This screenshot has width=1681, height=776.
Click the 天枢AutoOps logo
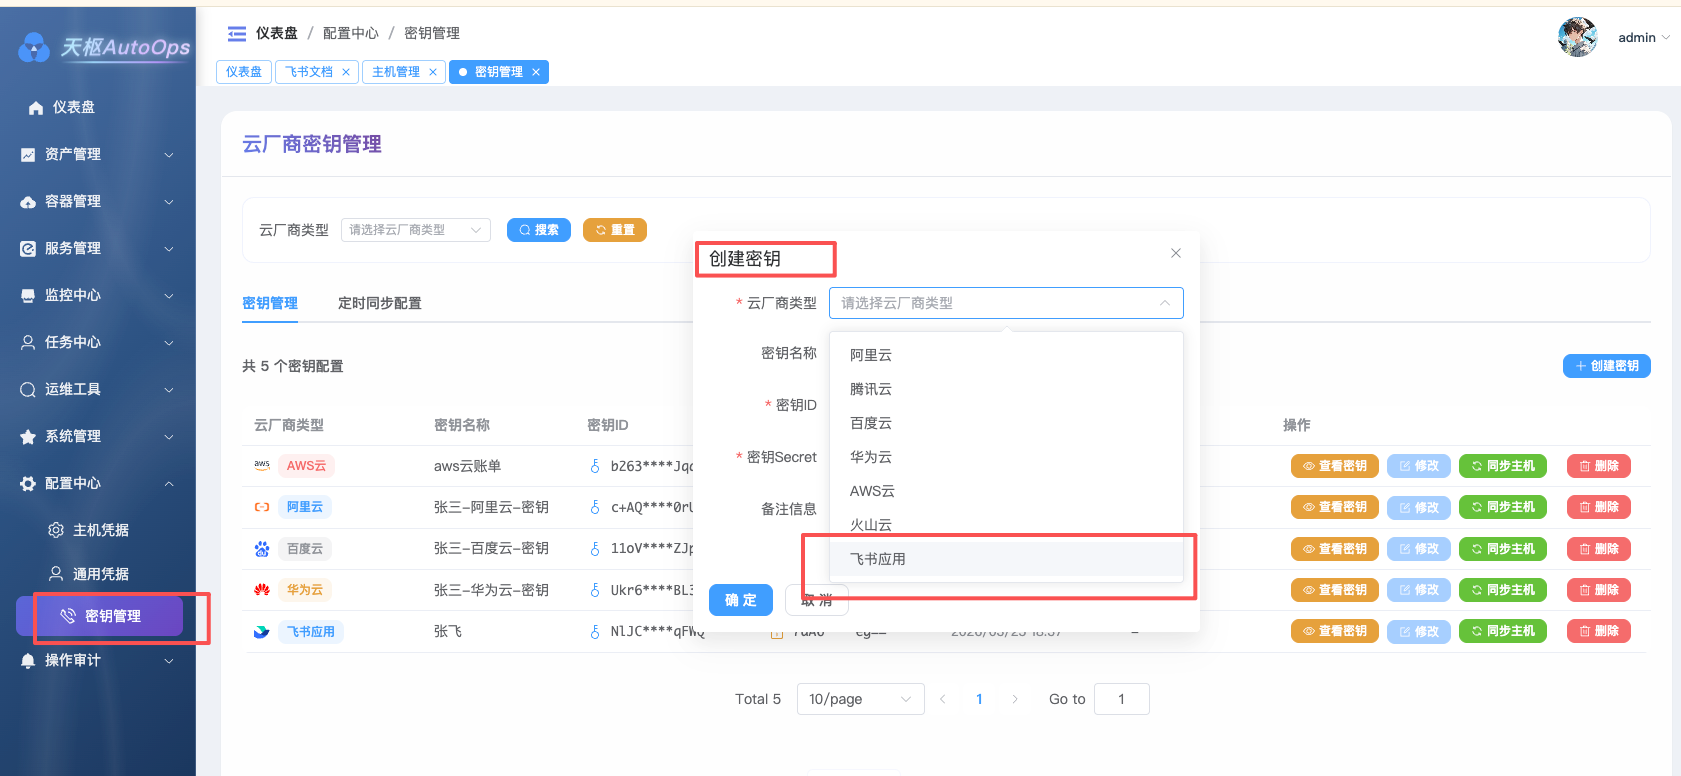104,47
